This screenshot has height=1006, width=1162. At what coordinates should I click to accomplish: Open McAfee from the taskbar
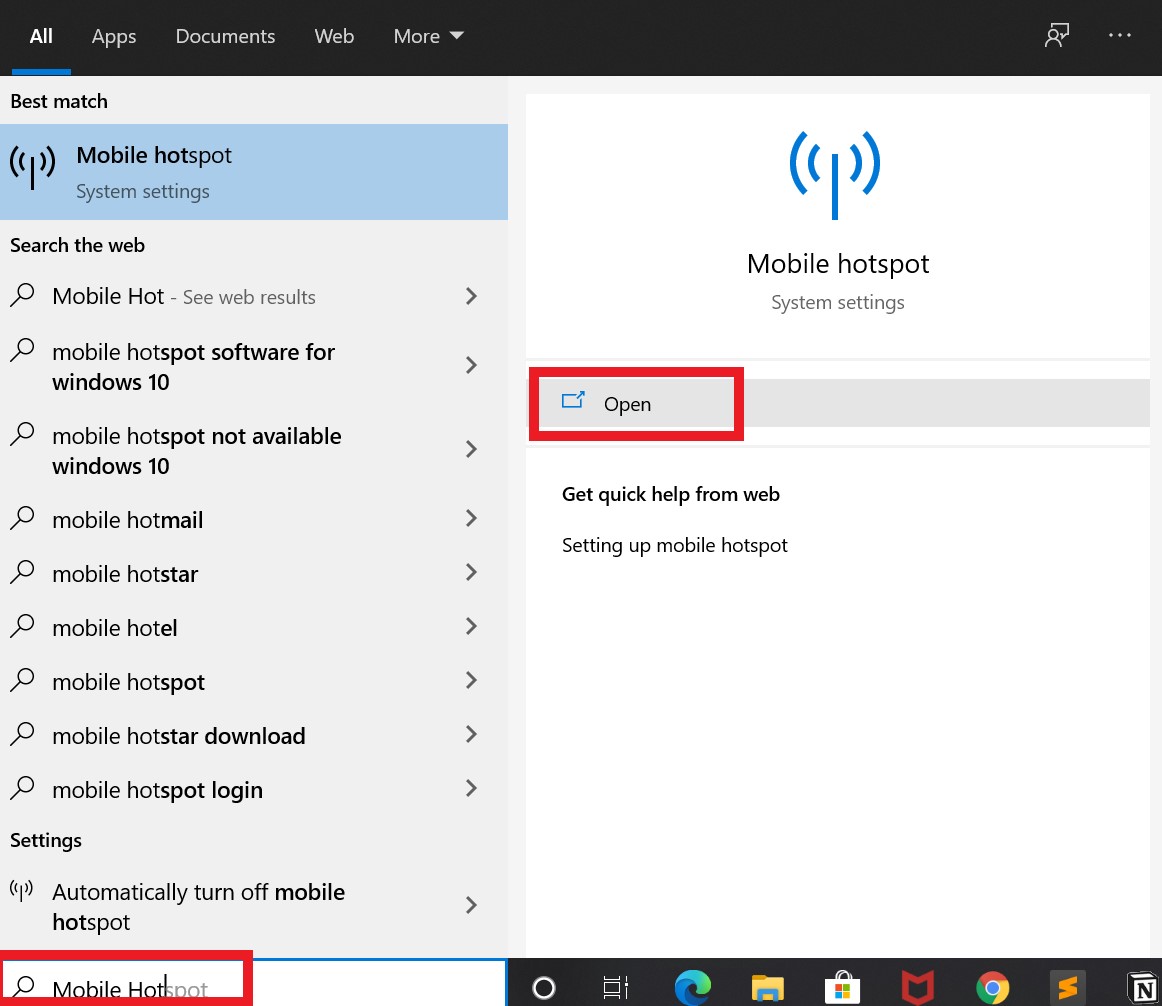pos(917,988)
